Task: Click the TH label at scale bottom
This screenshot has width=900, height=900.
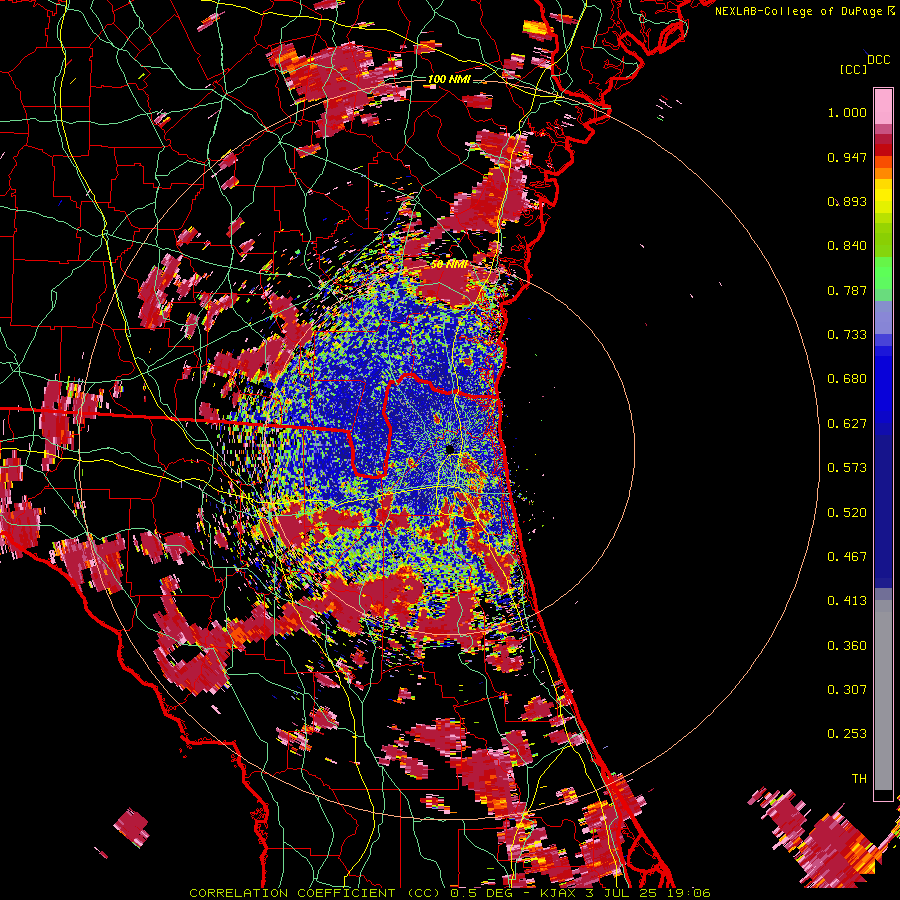Action: [859, 779]
